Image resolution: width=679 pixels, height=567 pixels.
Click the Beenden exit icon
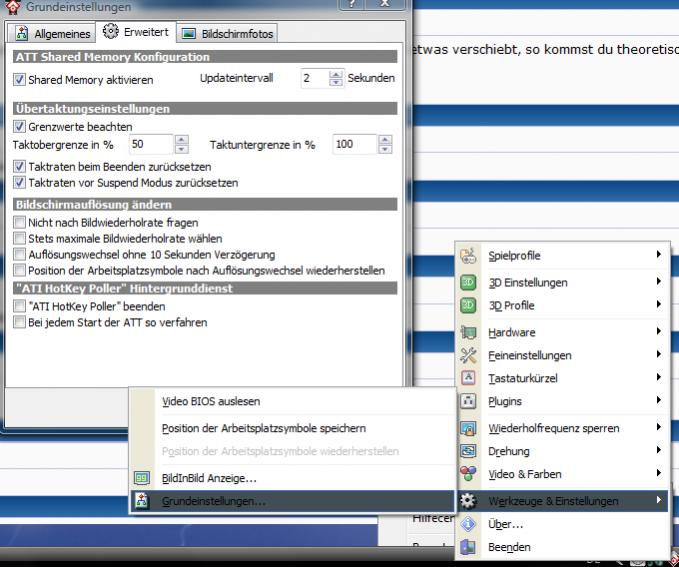(468, 547)
